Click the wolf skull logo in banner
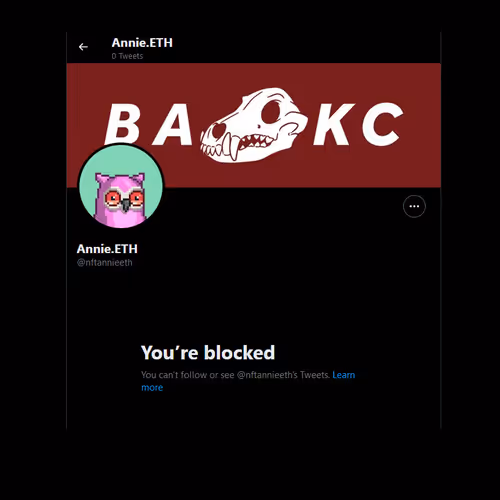Viewport: 500px width, 500px height. coord(254,125)
